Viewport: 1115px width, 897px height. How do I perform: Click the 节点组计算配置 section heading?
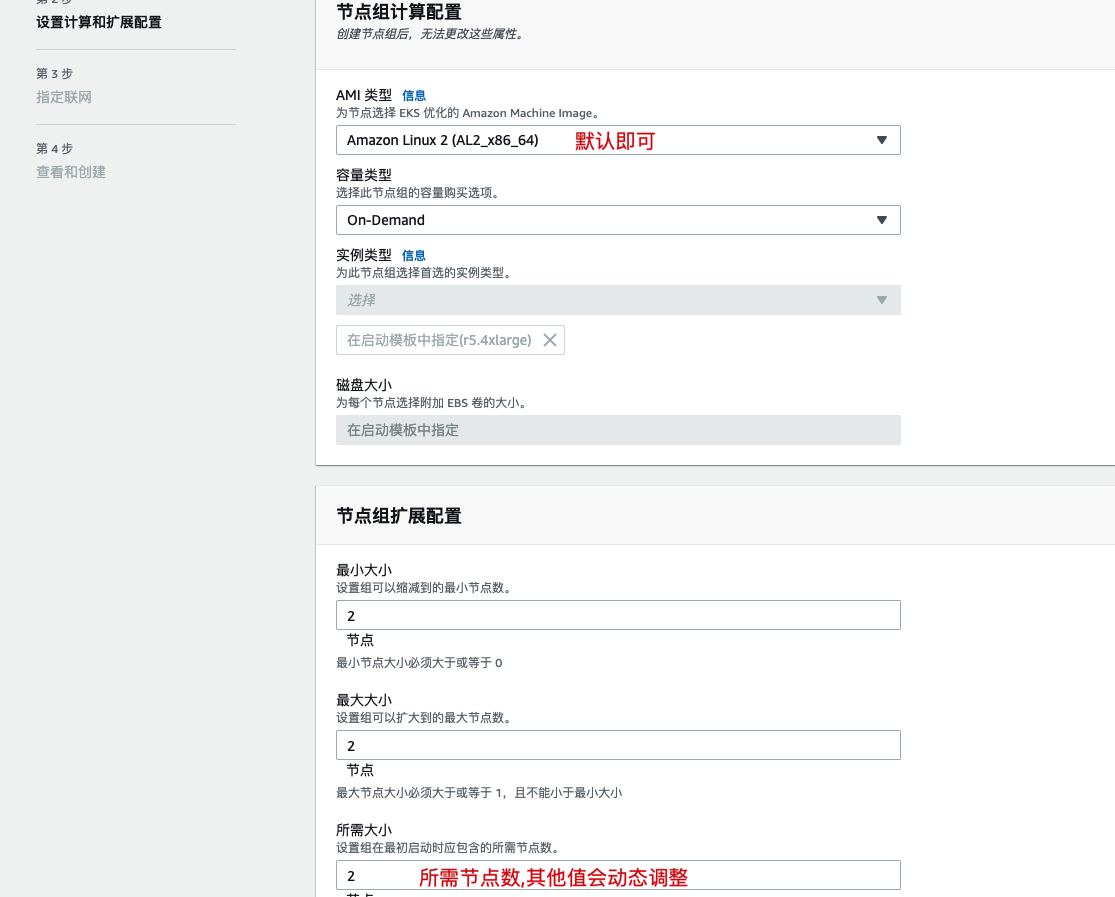click(399, 12)
